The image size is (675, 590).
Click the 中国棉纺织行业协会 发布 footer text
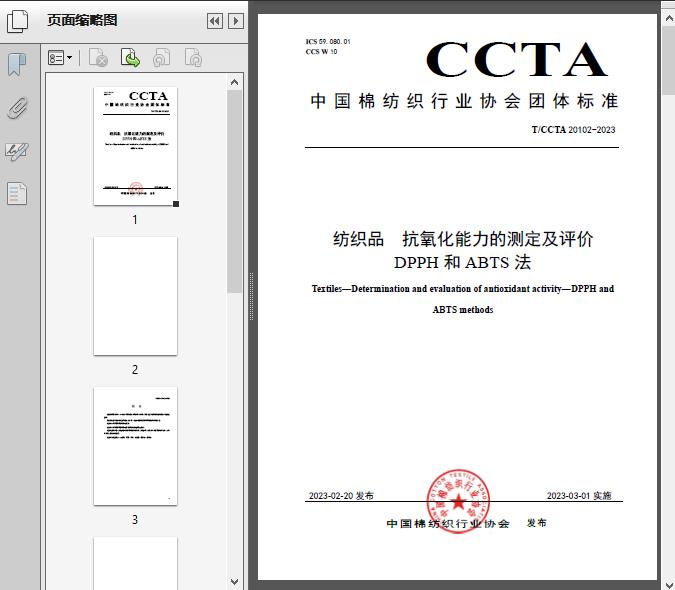click(467, 523)
